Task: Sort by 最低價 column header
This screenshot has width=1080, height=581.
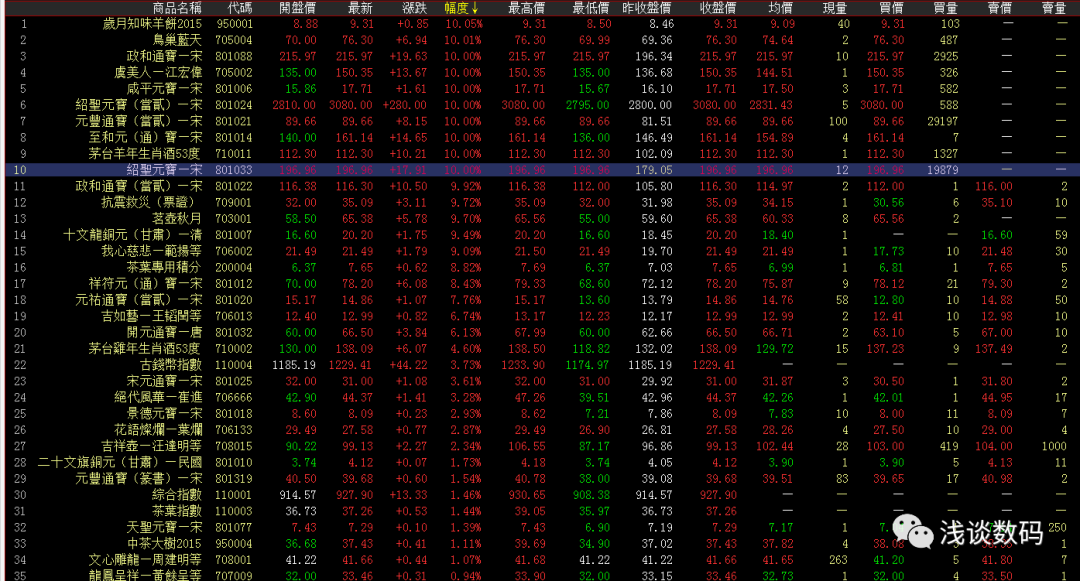Action: [x=591, y=8]
